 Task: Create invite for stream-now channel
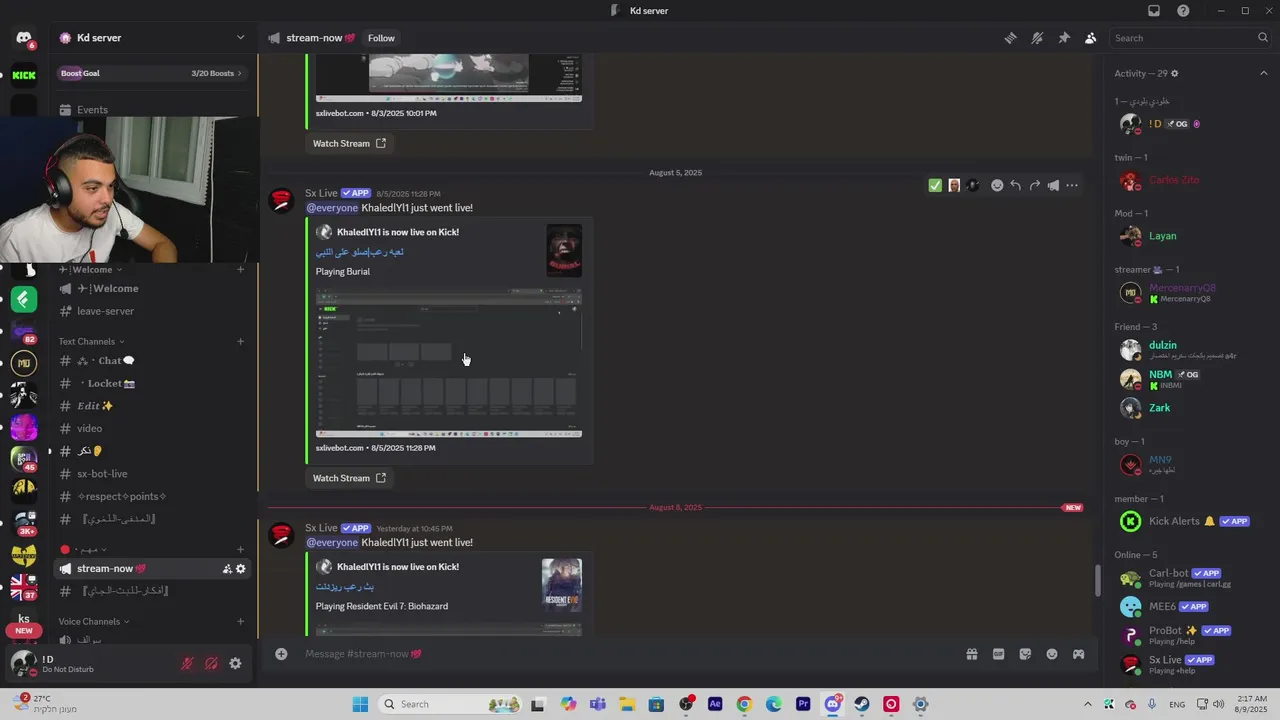point(227,569)
